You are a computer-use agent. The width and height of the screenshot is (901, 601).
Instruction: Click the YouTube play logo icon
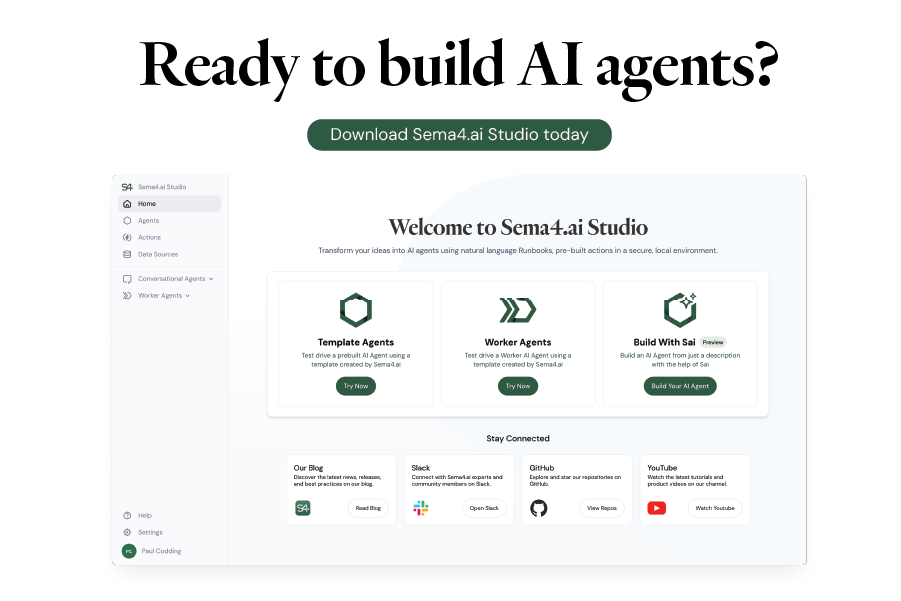pyautogui.click(x=657, y=508)
